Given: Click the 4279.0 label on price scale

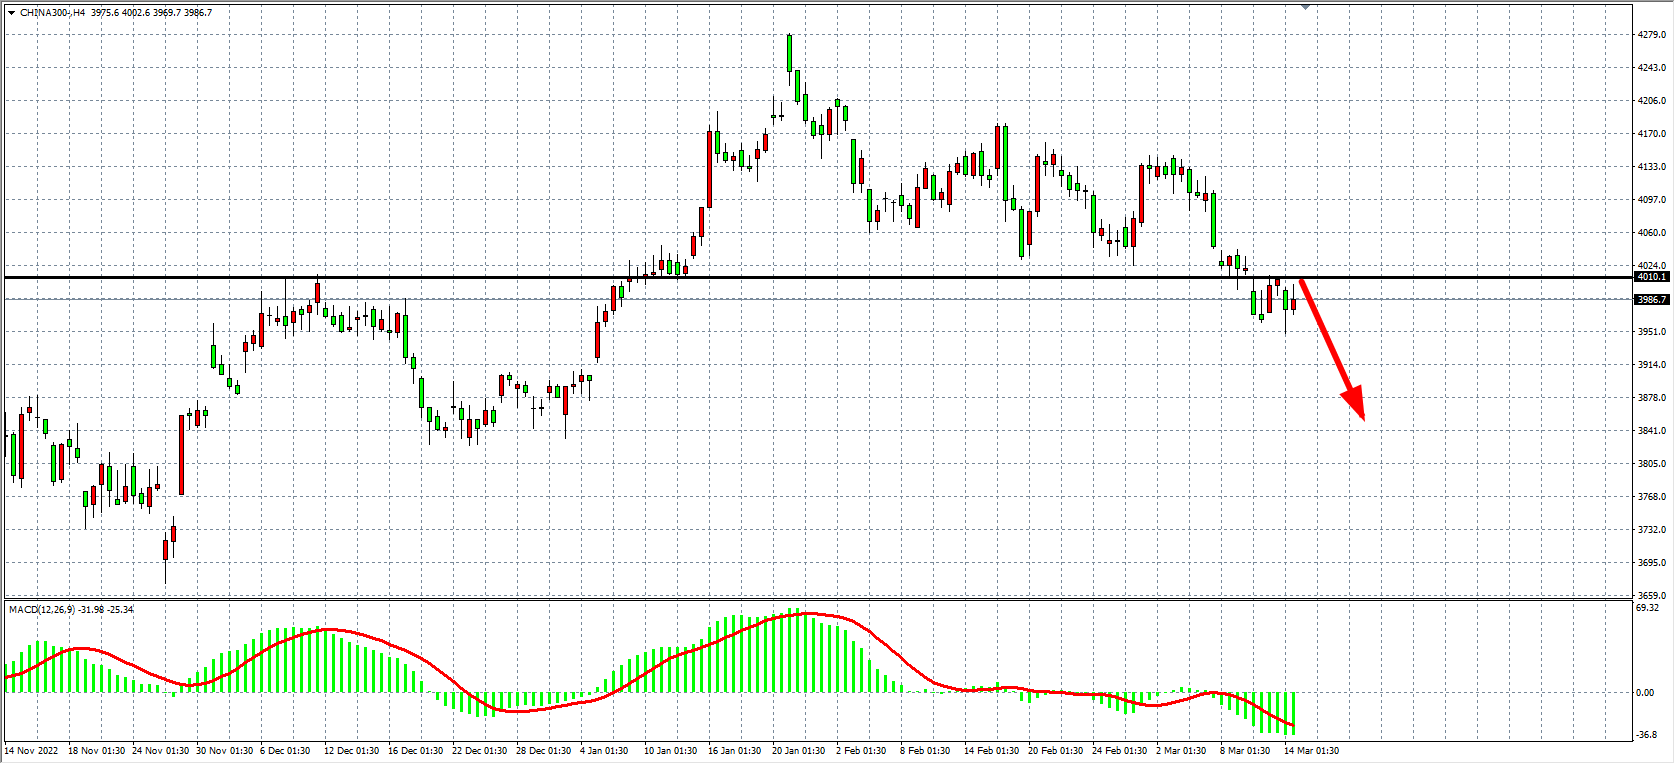Looking at the screenshot, I should click(x=1651, y=35).
